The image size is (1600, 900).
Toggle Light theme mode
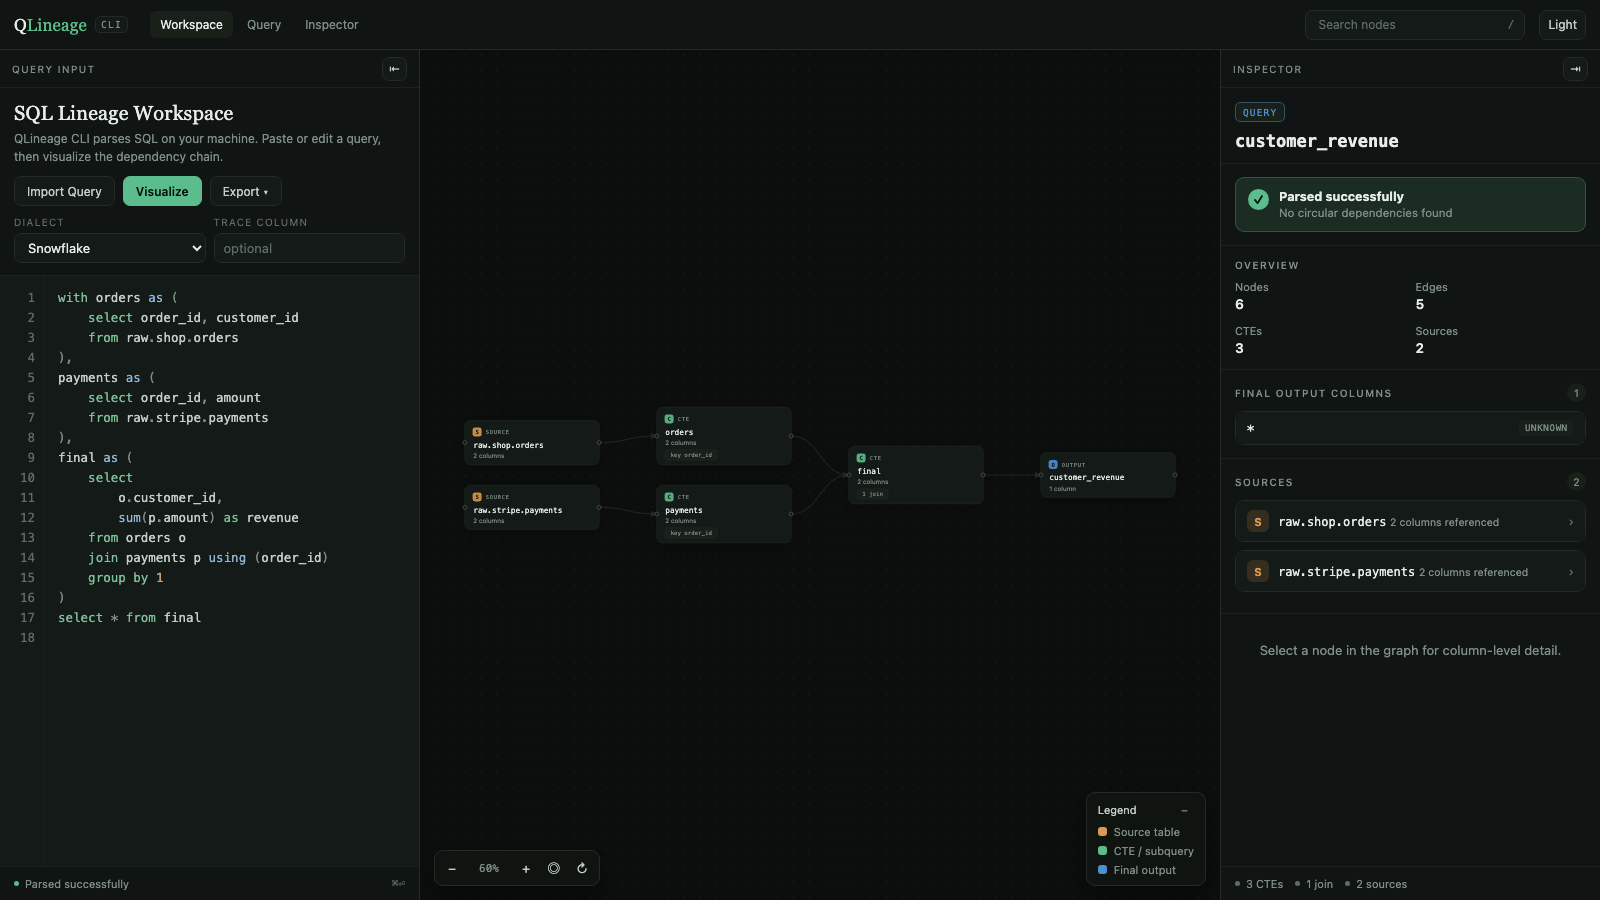coord(1562,25)
